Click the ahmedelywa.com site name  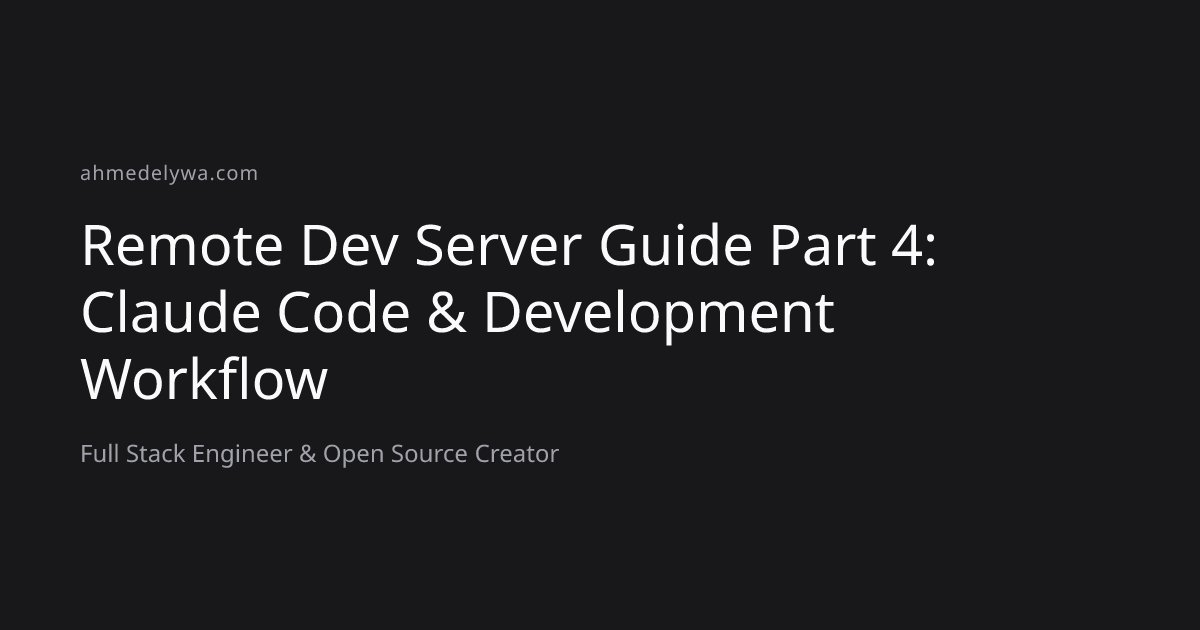point(169,173)
